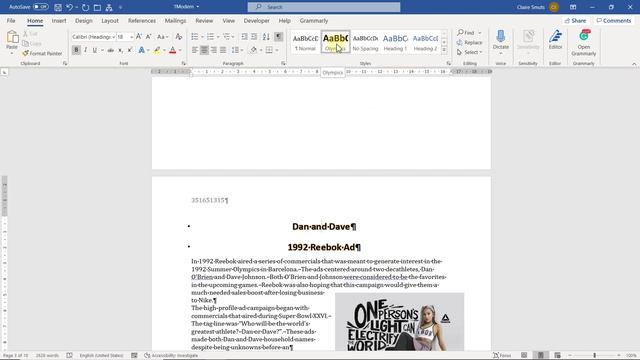
Task: Activate the Format Painter tool
Action: tap(42, 53)
